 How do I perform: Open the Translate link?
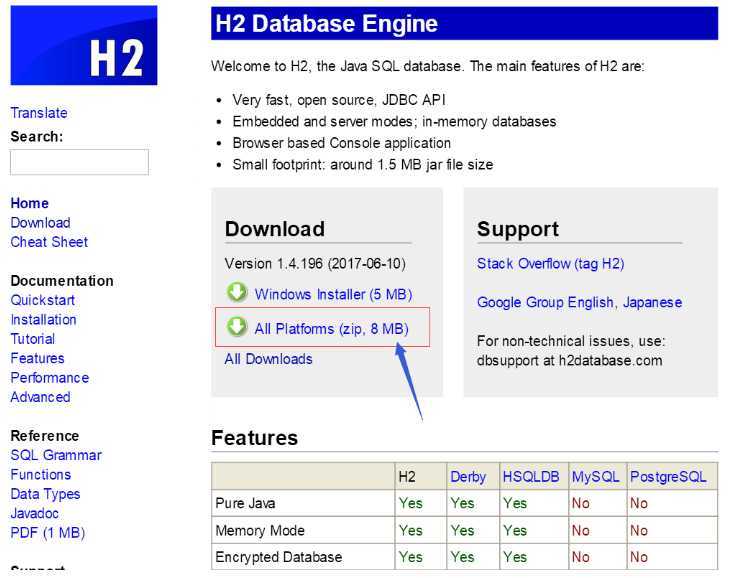(x=39, y=113)
